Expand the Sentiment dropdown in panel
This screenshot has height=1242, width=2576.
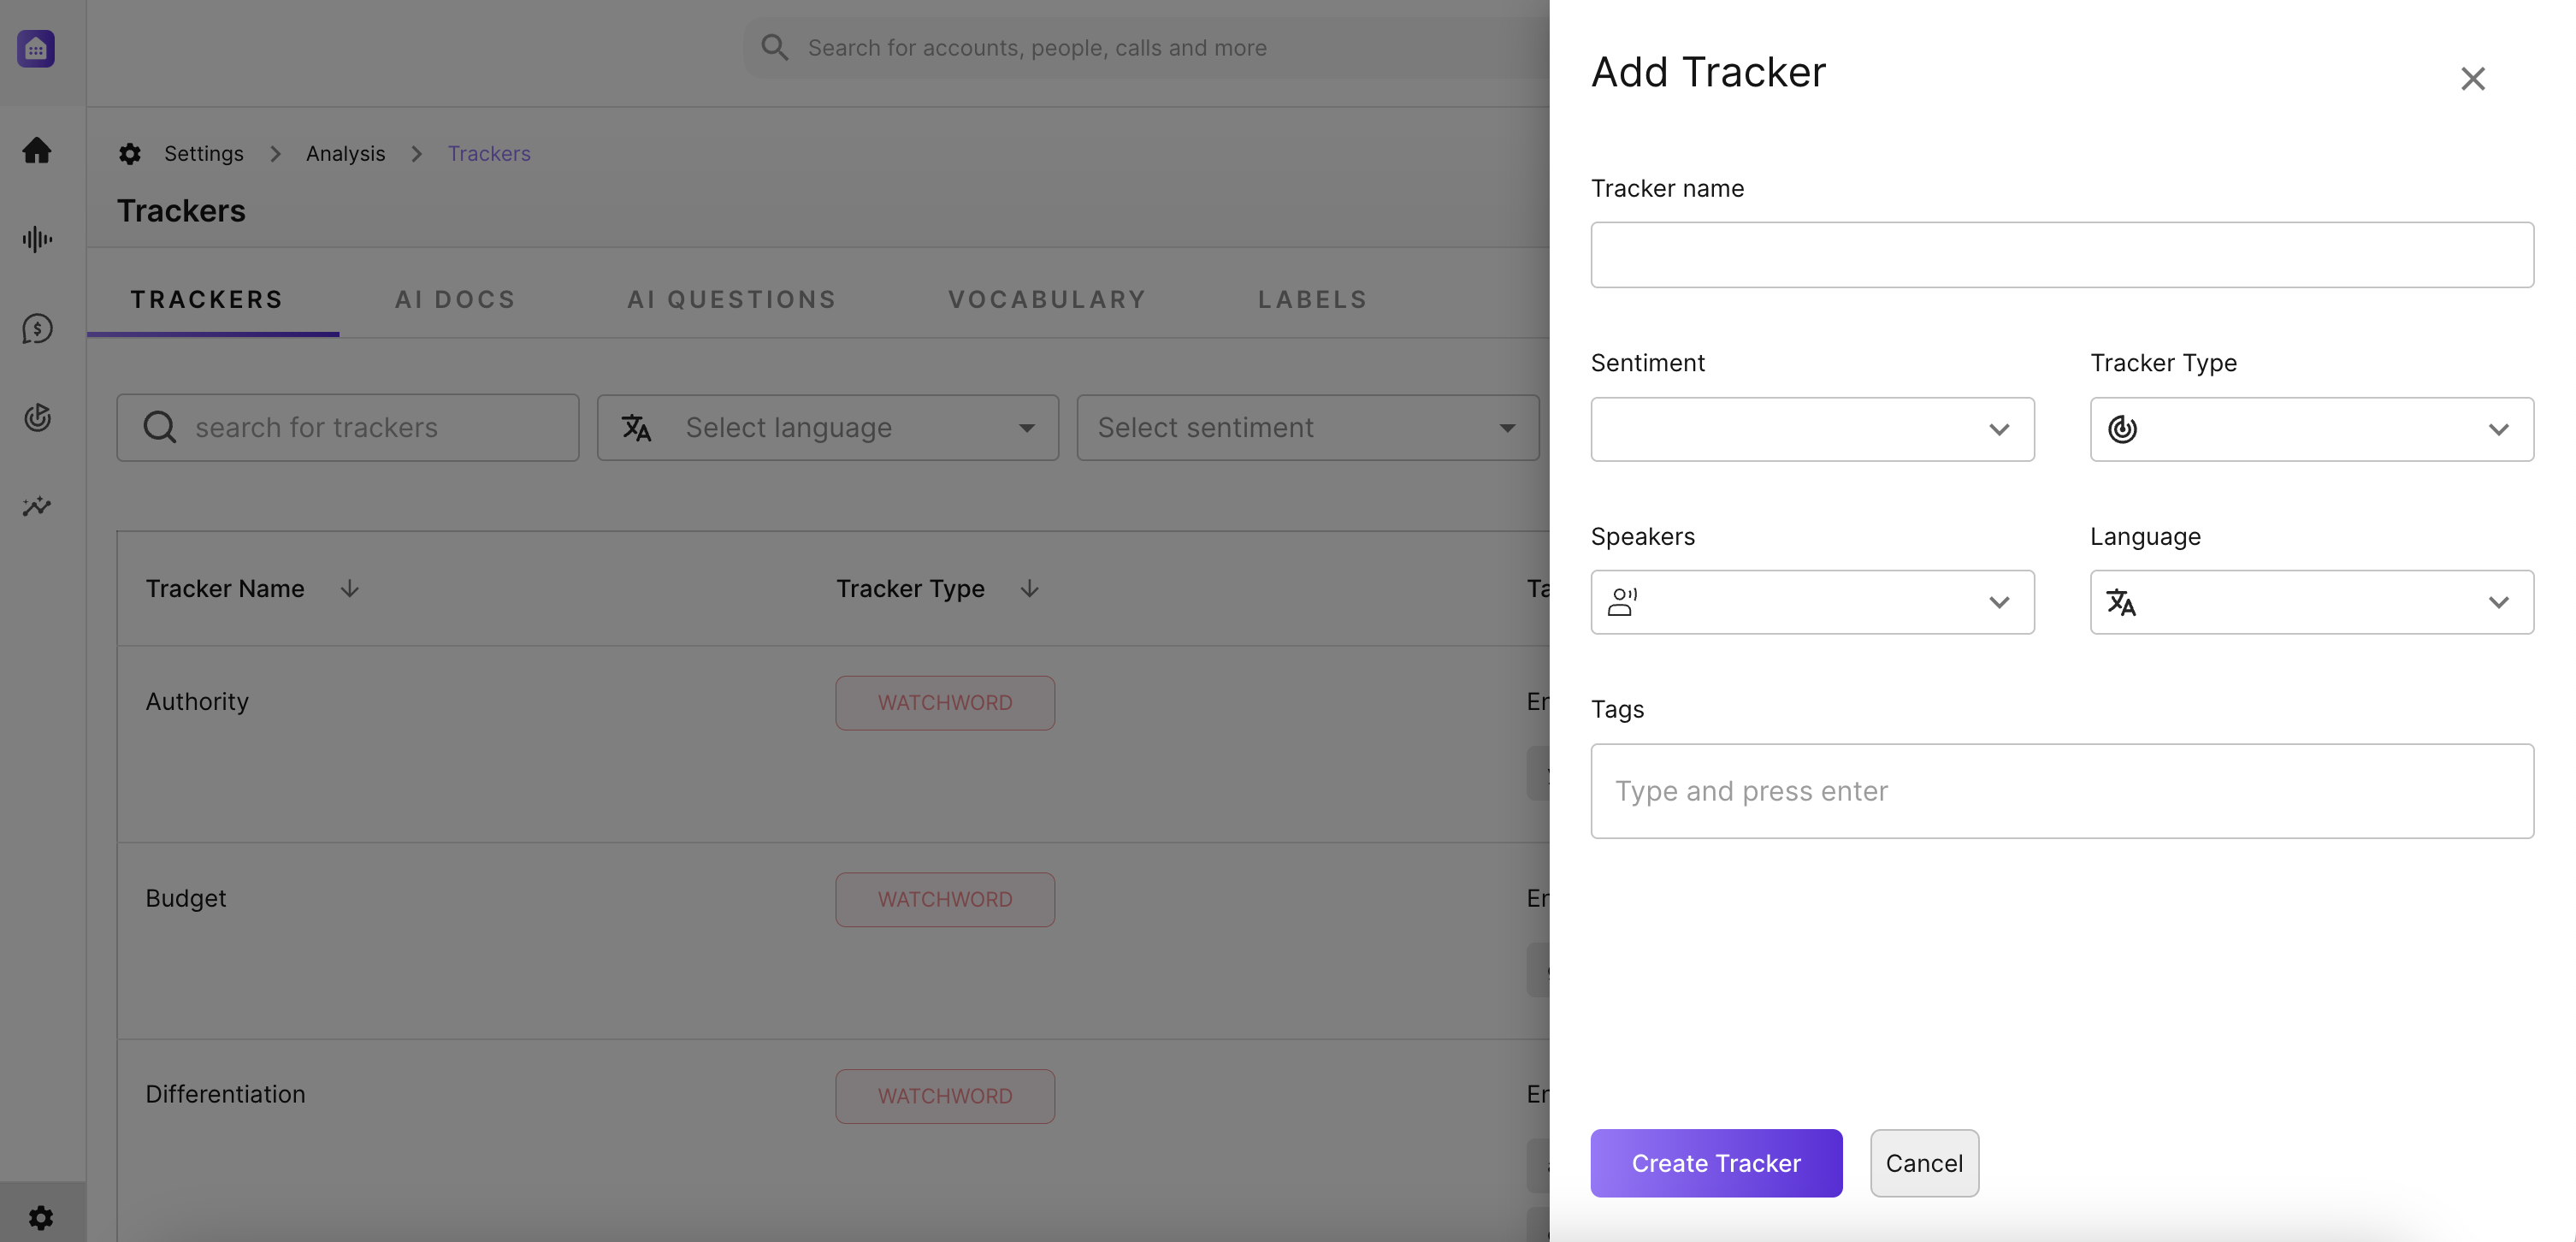[x=1811, y=429]
